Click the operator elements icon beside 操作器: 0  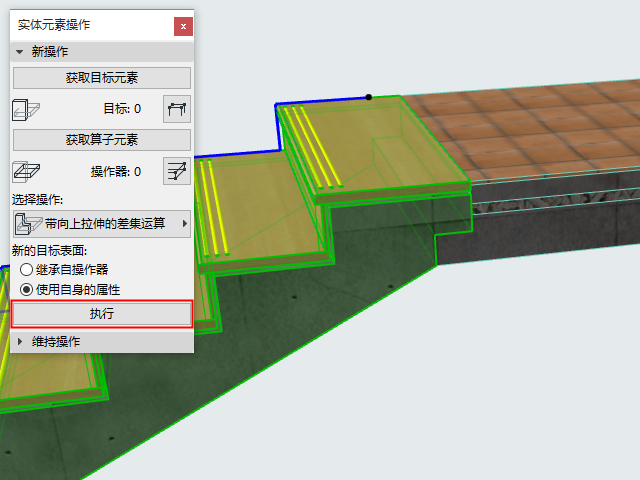[x=26, y=171]
